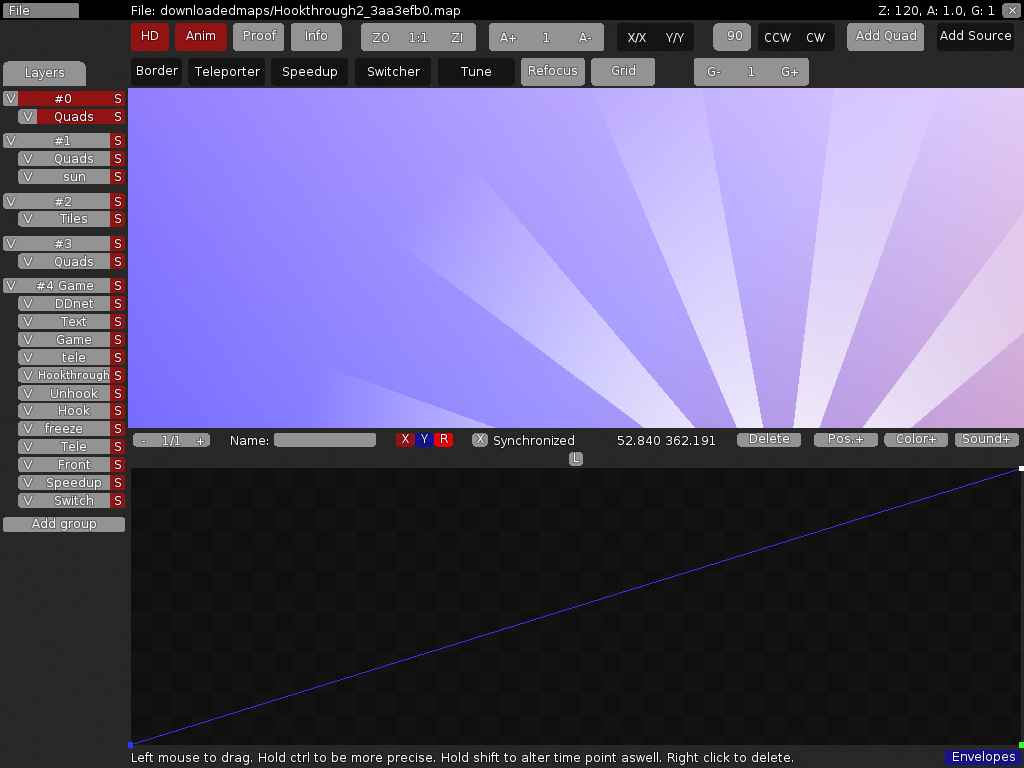Switch to the Envelopes panel
Image resolution: width=1024 pixels, height=768 pixels.
[982, 757]
